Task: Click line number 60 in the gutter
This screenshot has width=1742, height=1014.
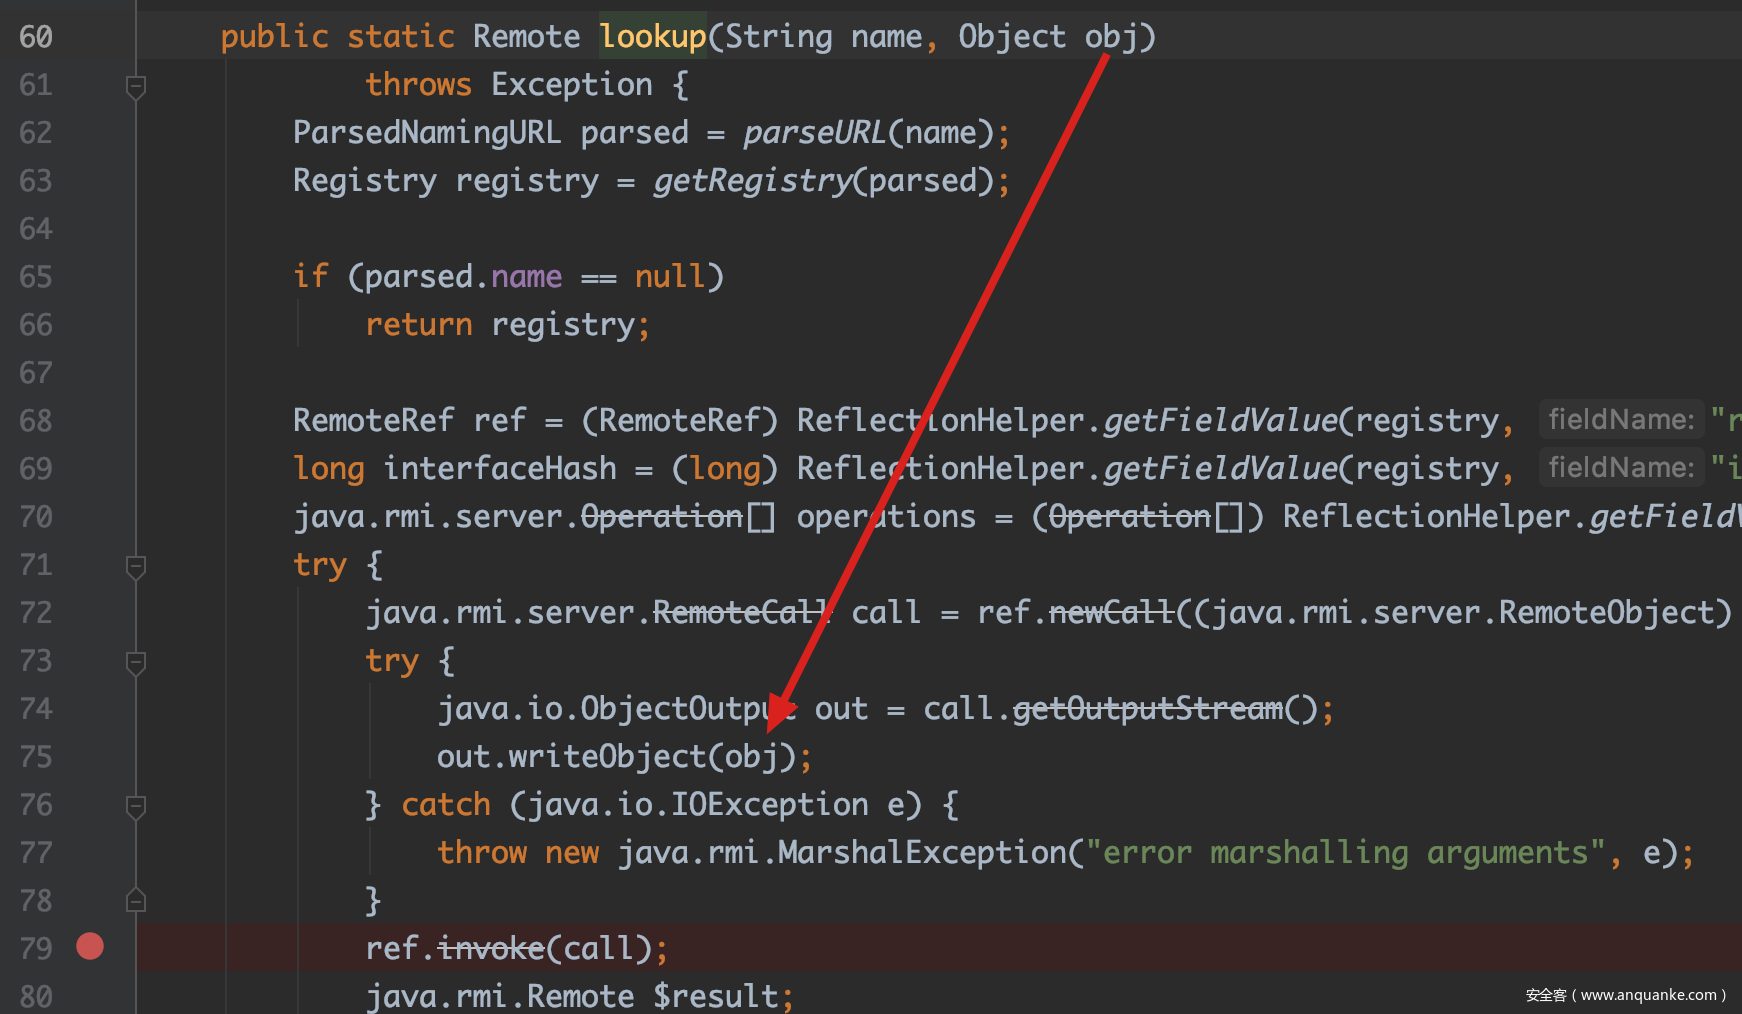Action: coord(36,37)
